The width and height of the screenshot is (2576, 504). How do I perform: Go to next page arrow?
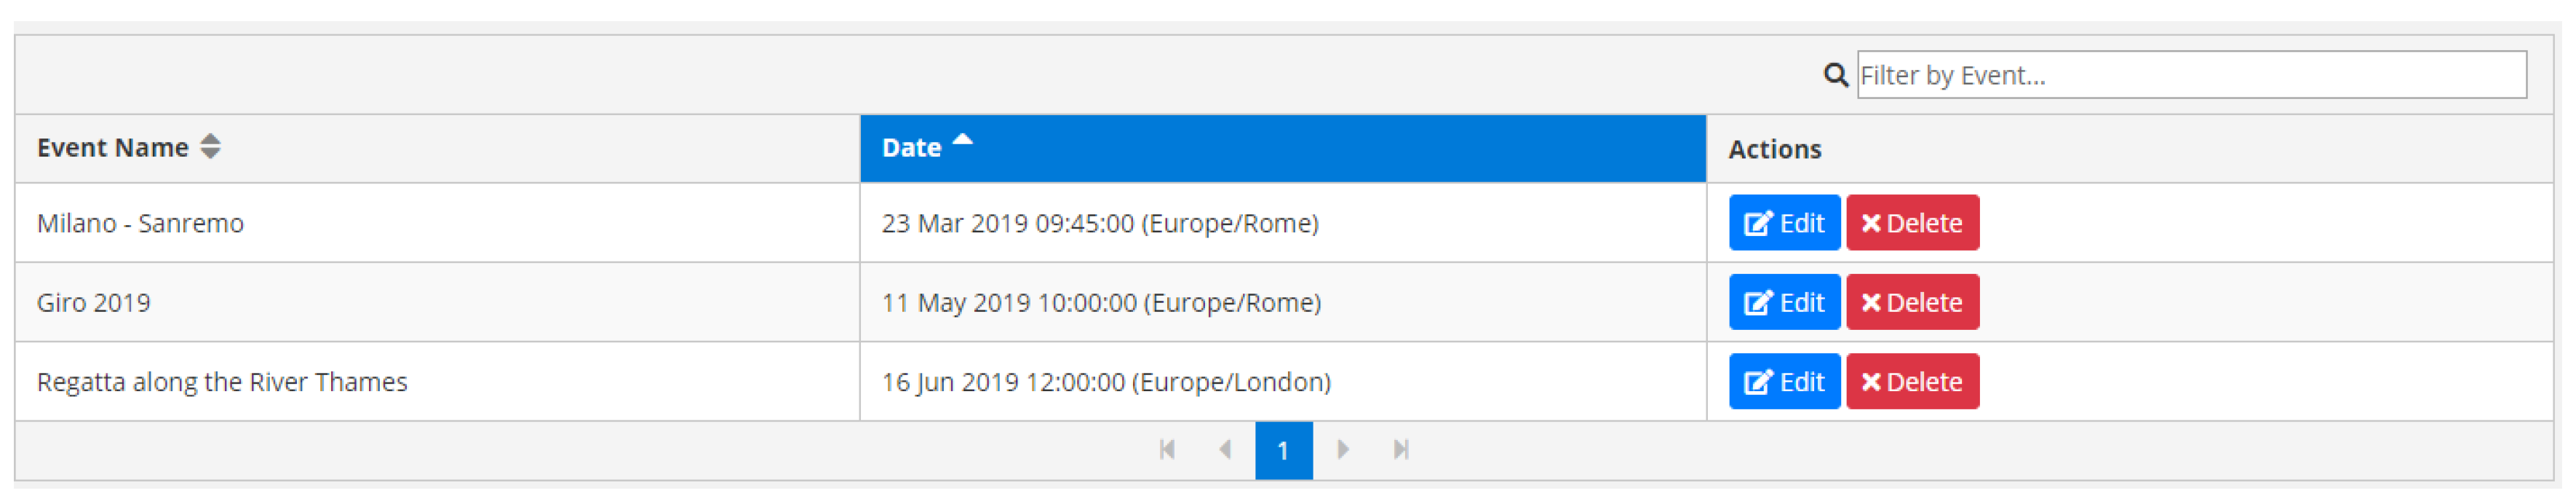click(1343, 450)
